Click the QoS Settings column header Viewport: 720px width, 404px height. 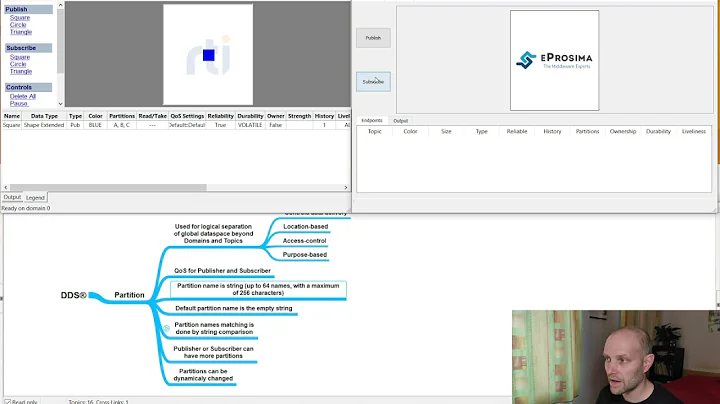pos(187,116)
